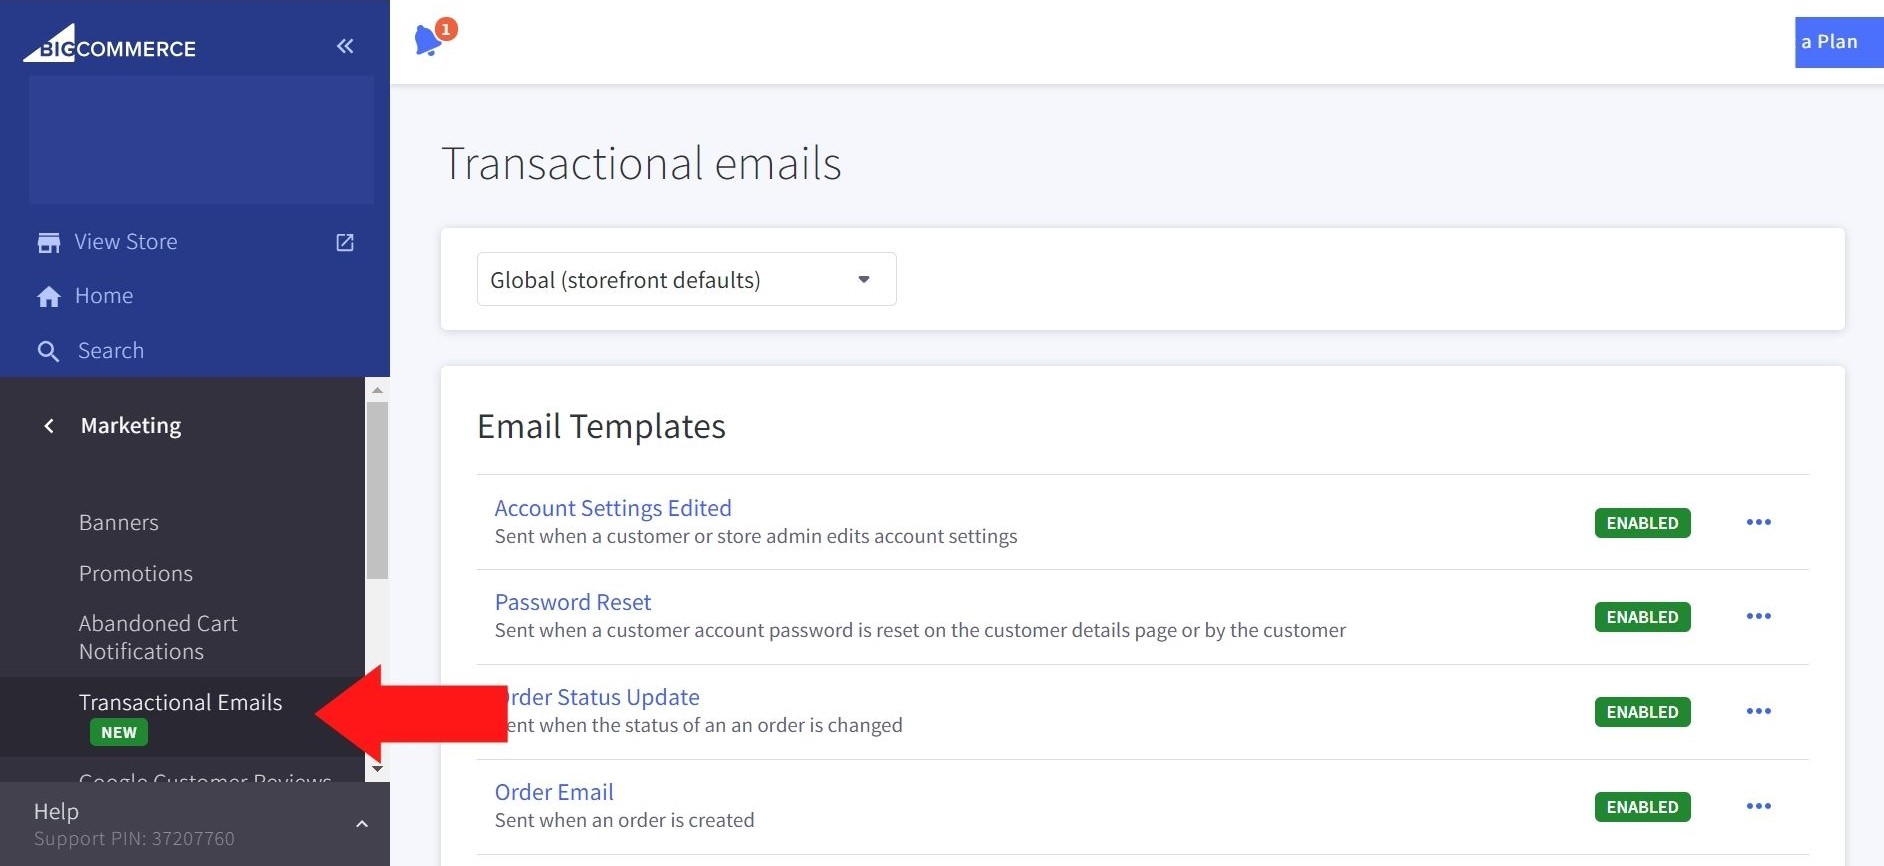Open more options for Account Settings Edited
Screen dimensions: 1884x866
click(x=1758, y=522)
